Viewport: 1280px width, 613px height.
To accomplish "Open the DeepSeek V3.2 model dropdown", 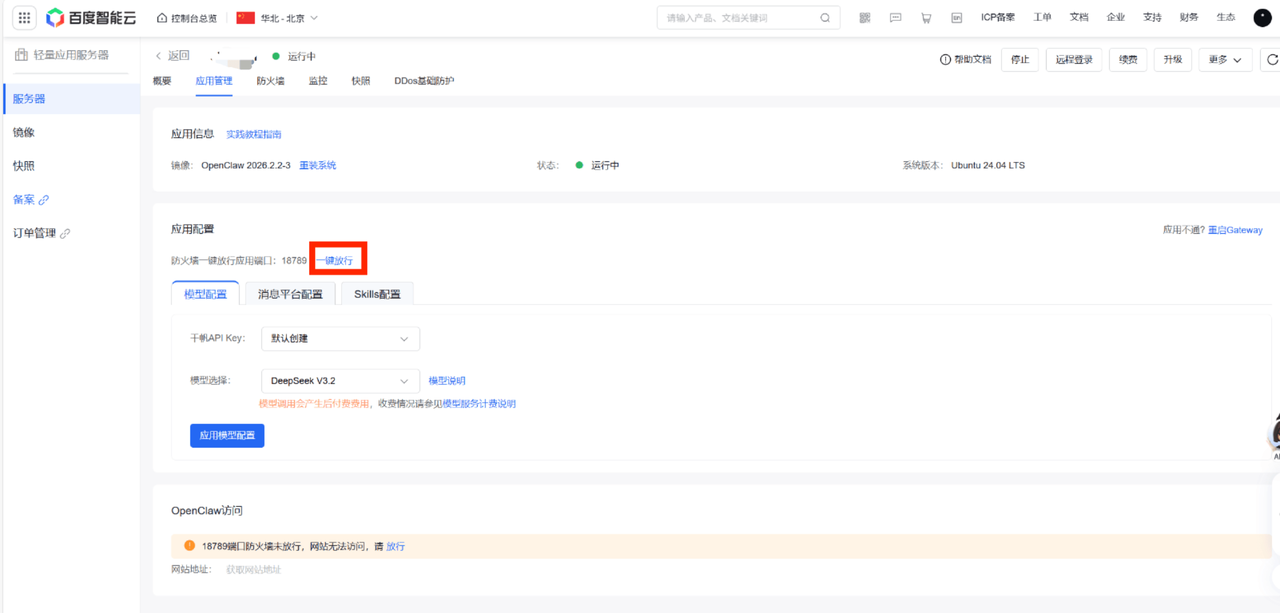I will pyautogui.click(x=340, y=381).
